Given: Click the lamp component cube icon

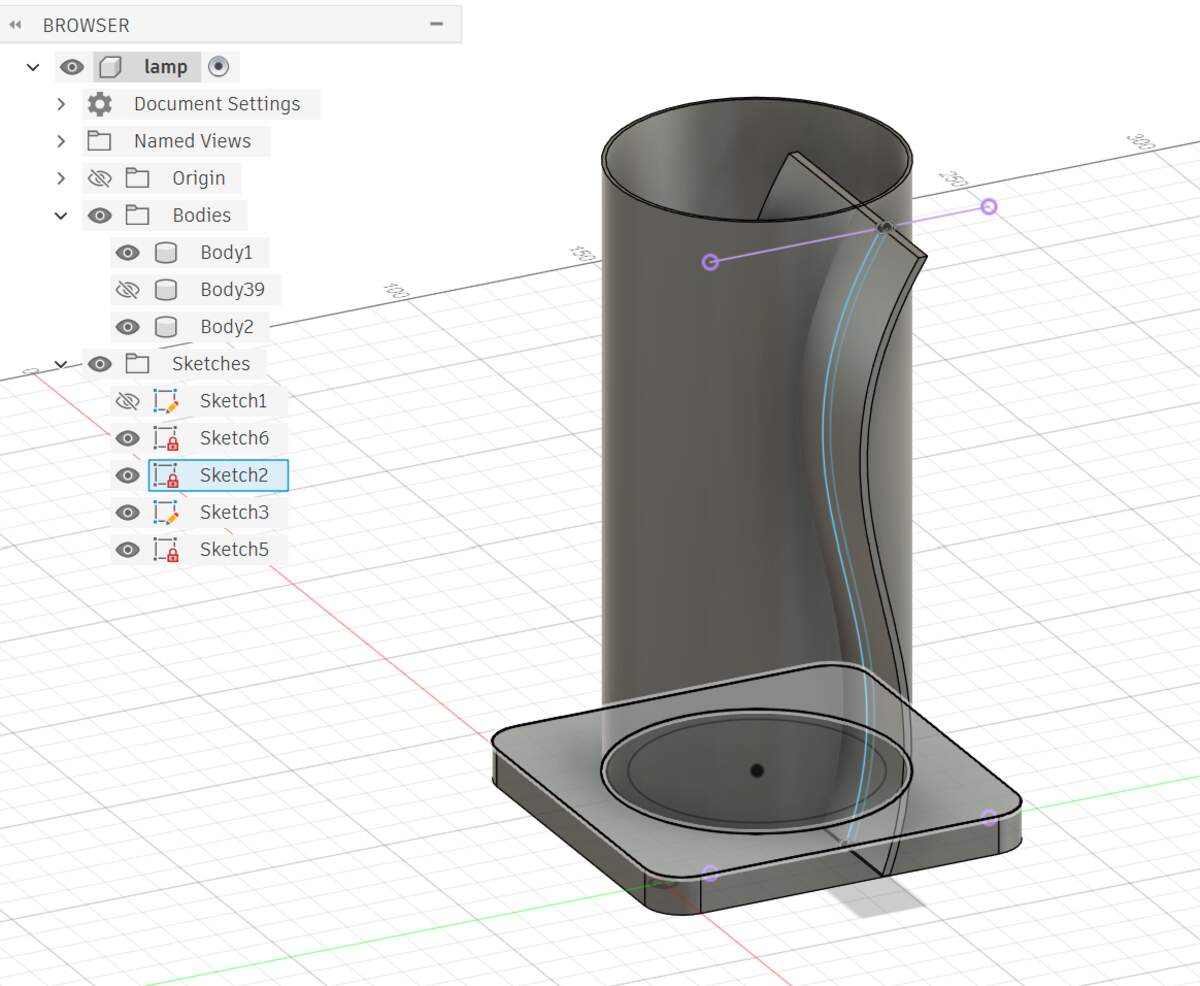Looking at the screenshot, I should tap(111, 67).
